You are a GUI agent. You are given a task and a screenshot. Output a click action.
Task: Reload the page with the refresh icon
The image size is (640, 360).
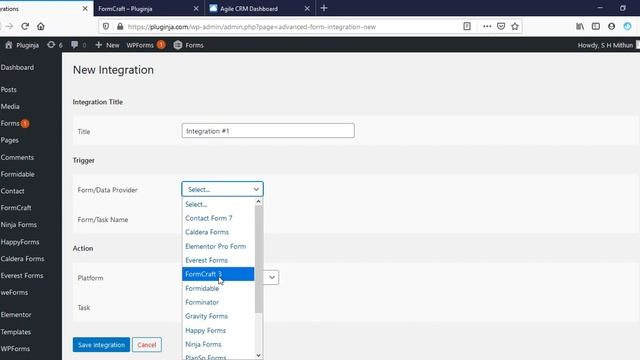click(25, 27)
